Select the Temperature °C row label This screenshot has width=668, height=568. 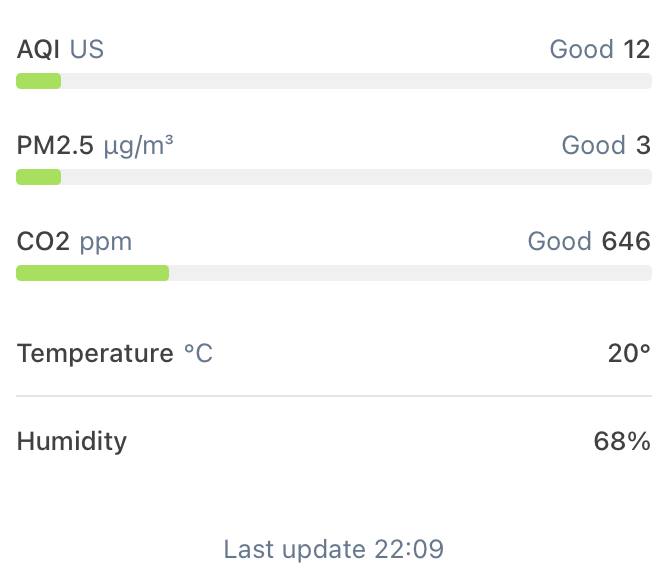click(115, 353)
